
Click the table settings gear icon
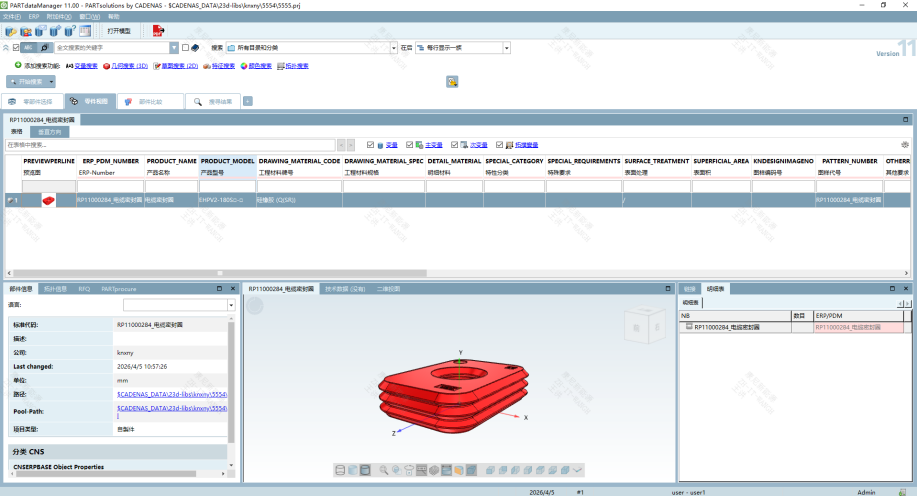click(905, 144)
